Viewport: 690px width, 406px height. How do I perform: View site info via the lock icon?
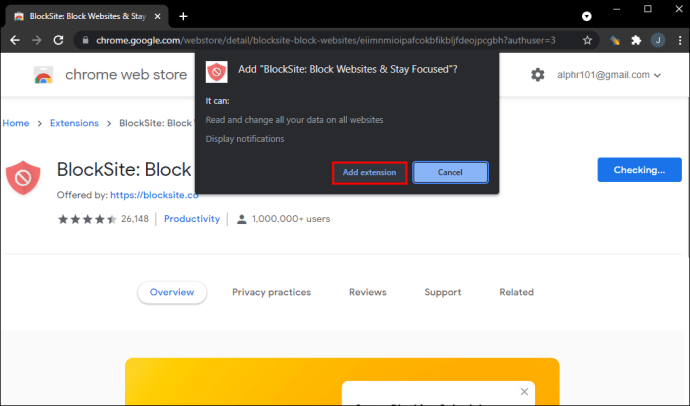click(x=85, y=40)
